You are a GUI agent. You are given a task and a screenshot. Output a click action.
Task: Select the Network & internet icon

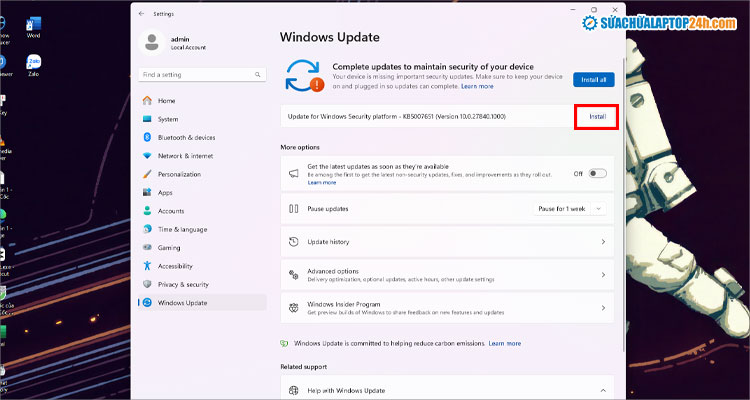click(x=148, y=156)
